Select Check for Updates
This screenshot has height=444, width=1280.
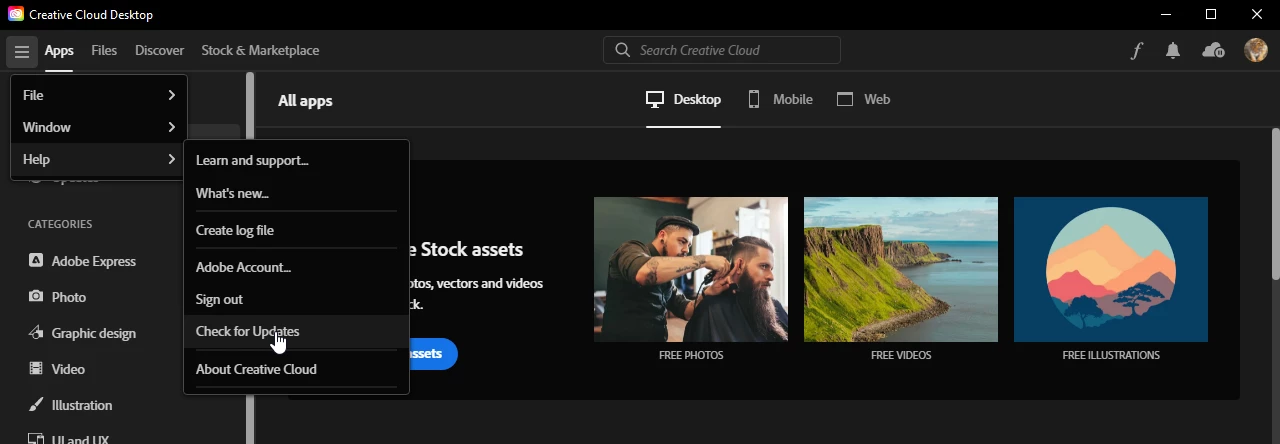coord(296,331)
